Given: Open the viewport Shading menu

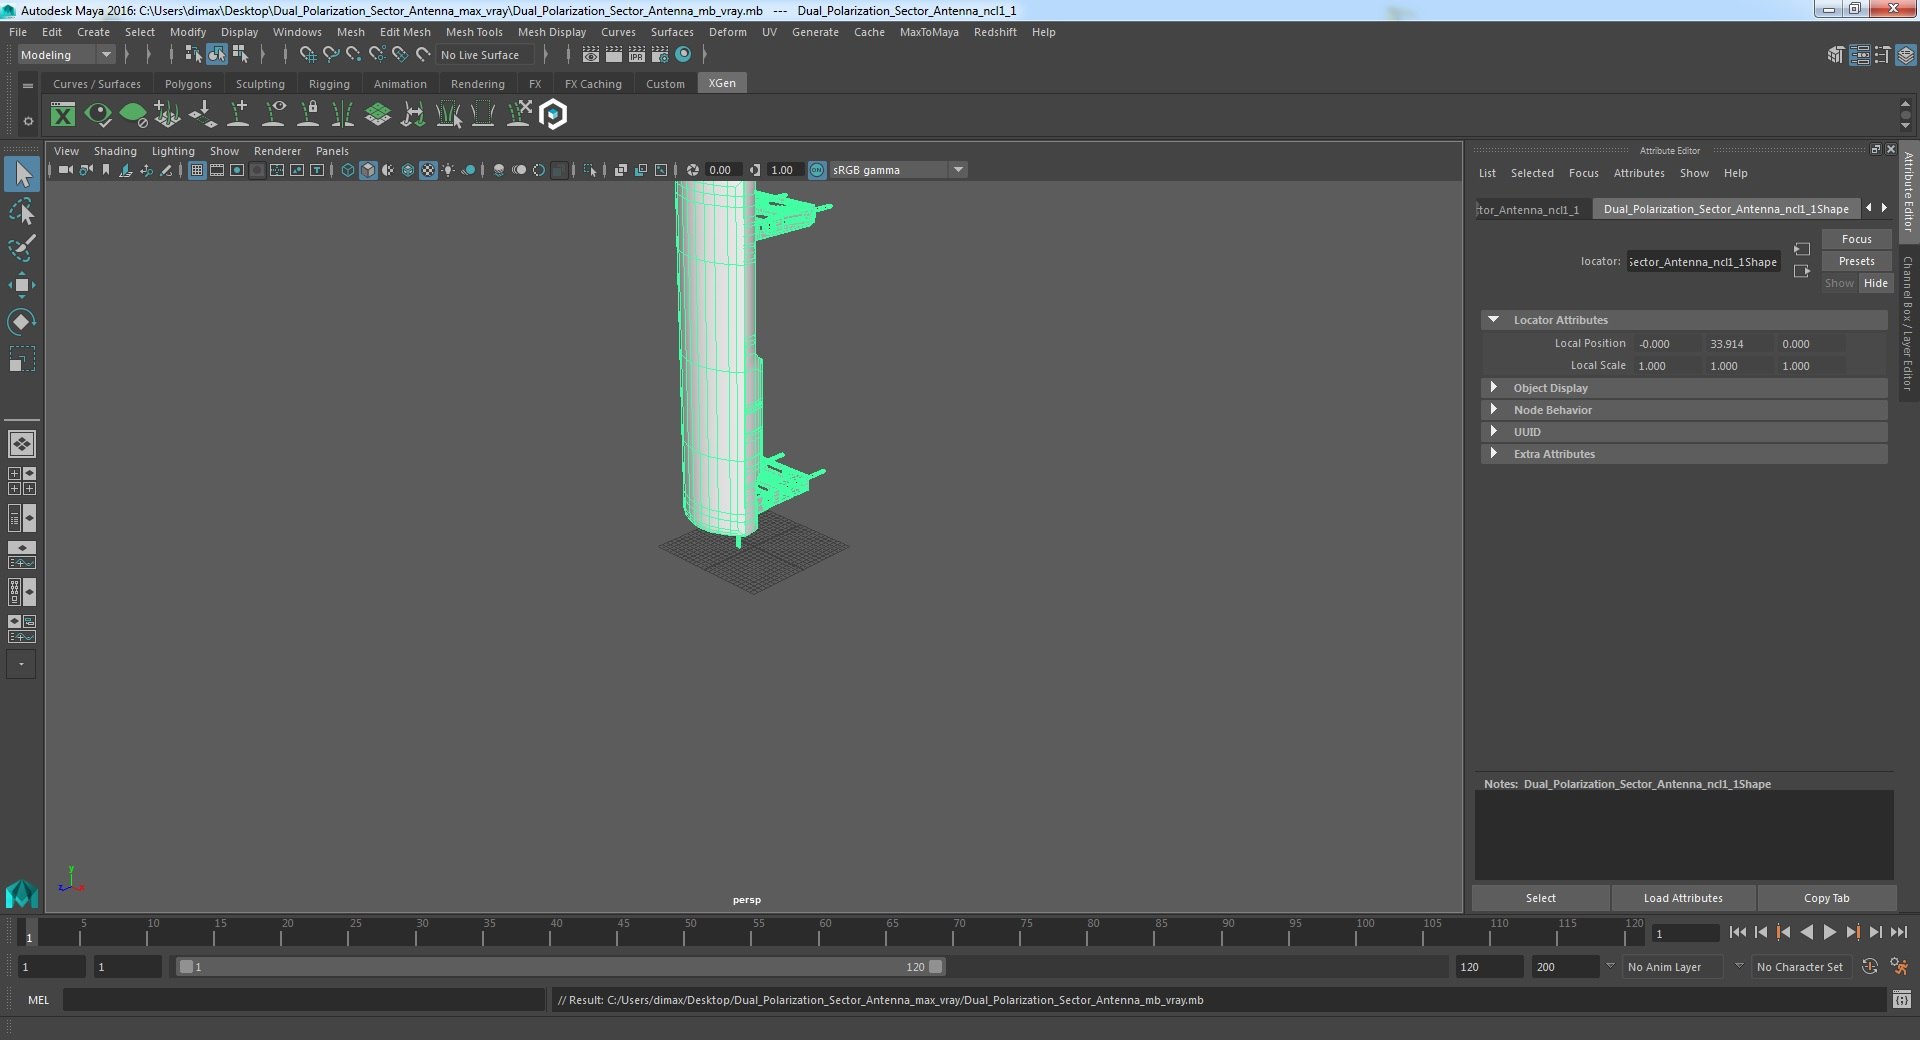Looking at the screenshot, I should tap(115, 151).
